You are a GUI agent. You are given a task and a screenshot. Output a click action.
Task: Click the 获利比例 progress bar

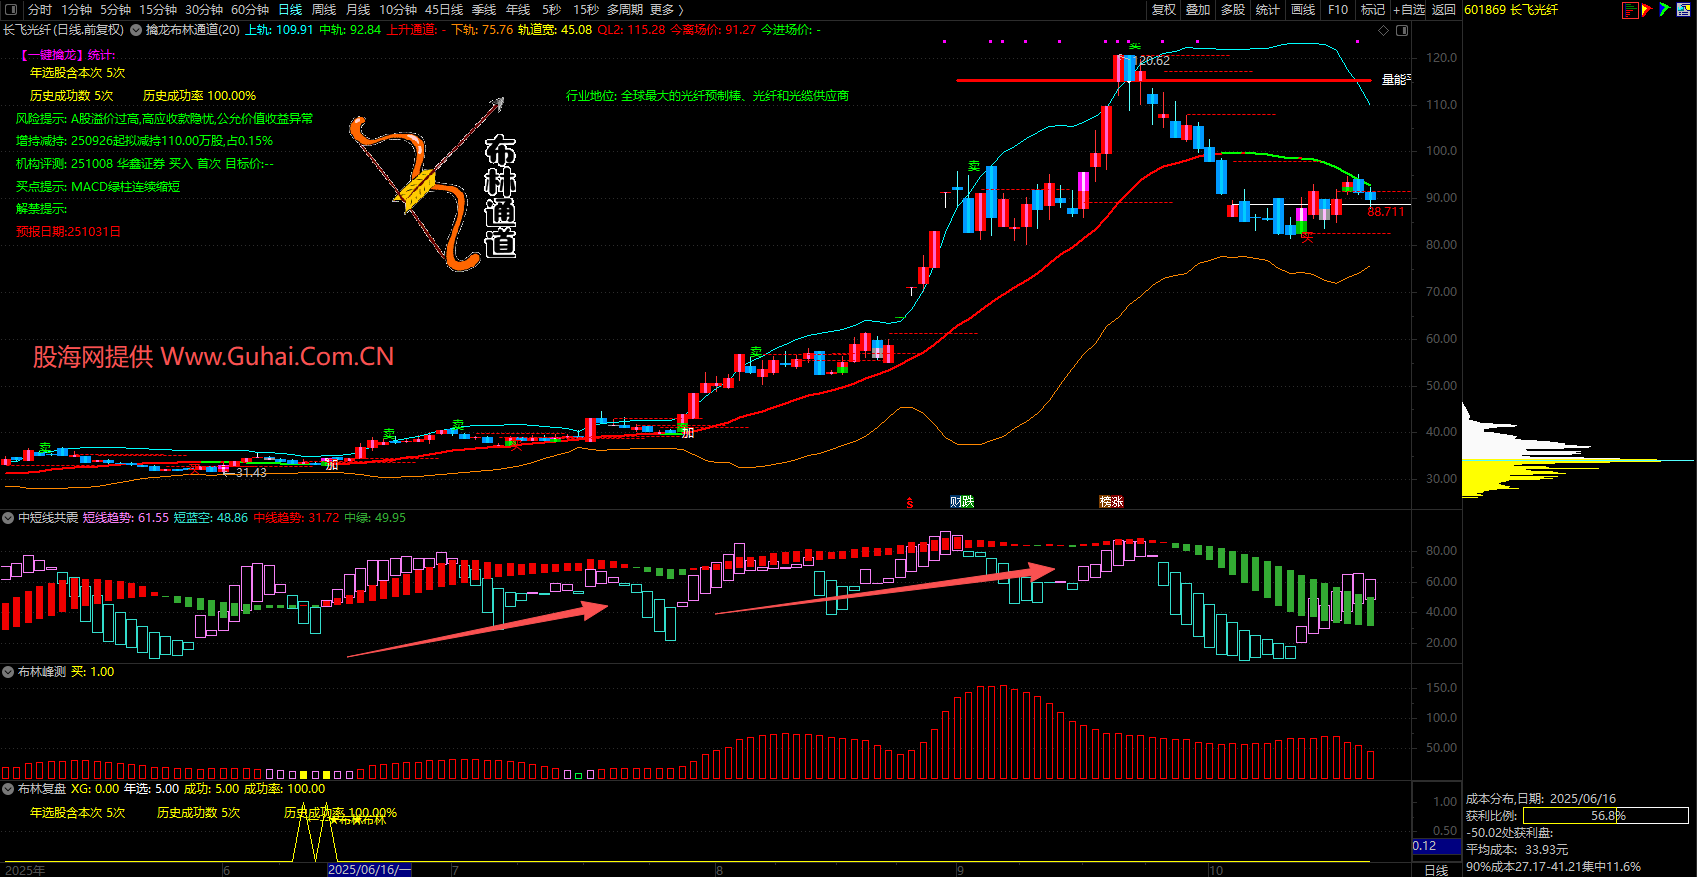1605,816
